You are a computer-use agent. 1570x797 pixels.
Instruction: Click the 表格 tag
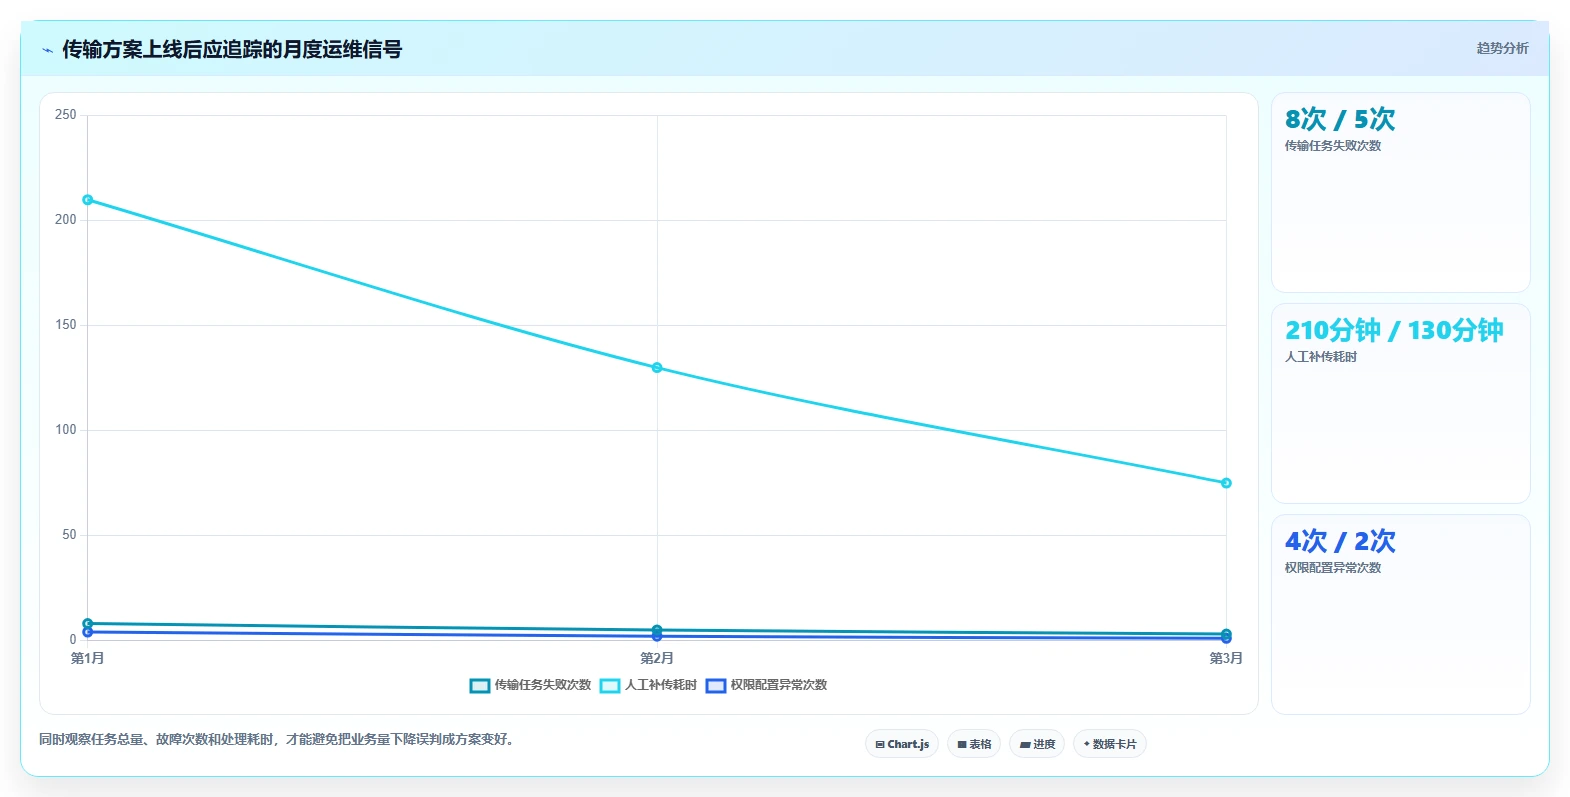[x=974, y=744]
